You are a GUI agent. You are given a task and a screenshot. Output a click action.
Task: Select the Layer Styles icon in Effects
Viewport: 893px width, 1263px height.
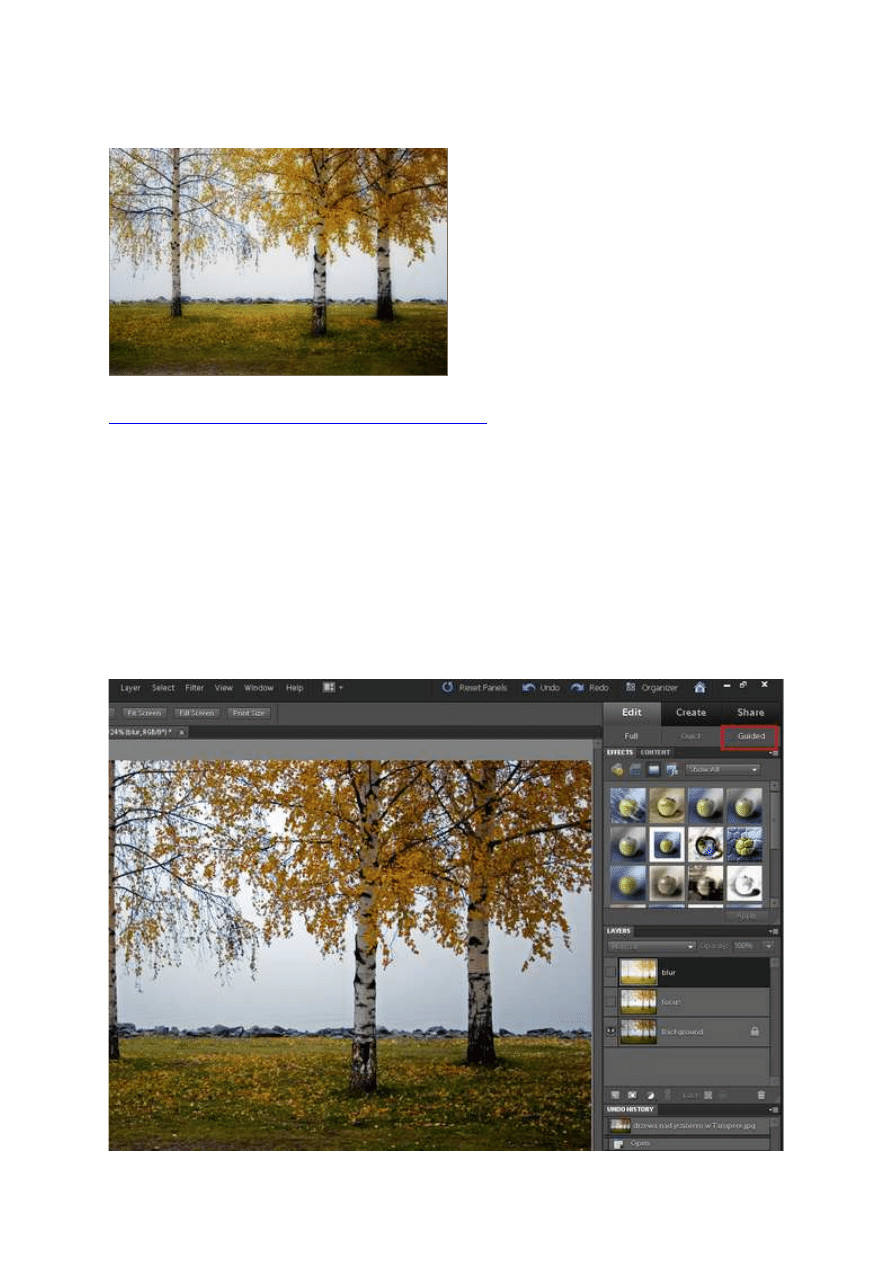coord(635,769)
